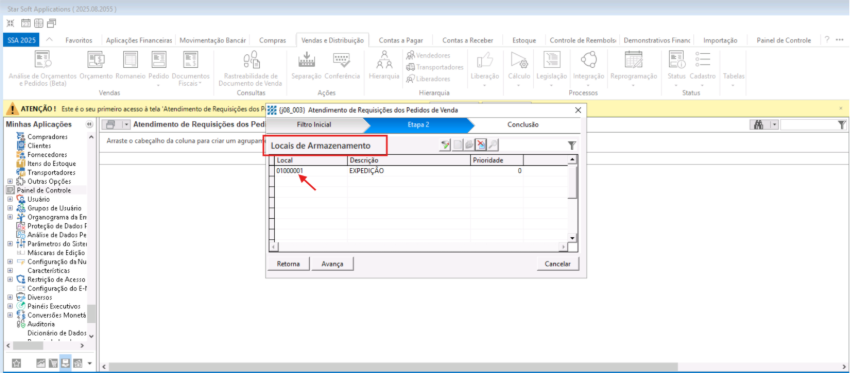Switch to the Compras ribbon tab
The height and width of the screenshot is (373, 850).
(273, 40)
